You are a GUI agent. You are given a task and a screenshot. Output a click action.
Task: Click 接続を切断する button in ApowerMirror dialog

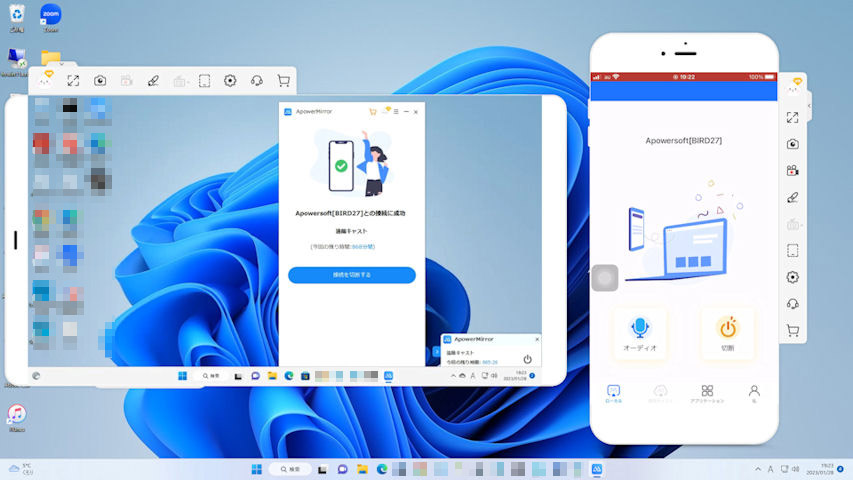(x=352, y=275)
